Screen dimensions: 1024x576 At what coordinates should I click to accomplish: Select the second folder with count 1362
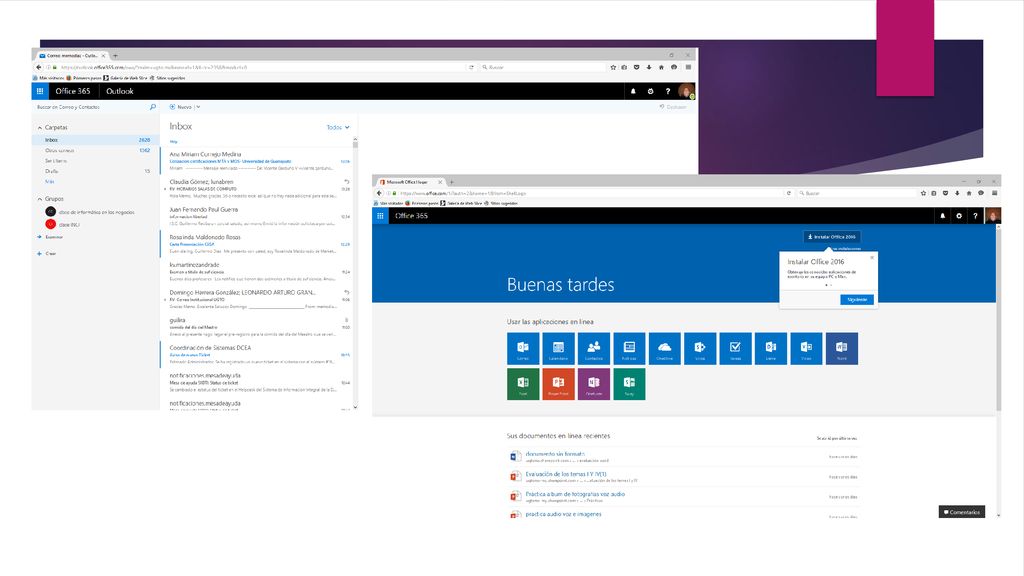(95, 150)
